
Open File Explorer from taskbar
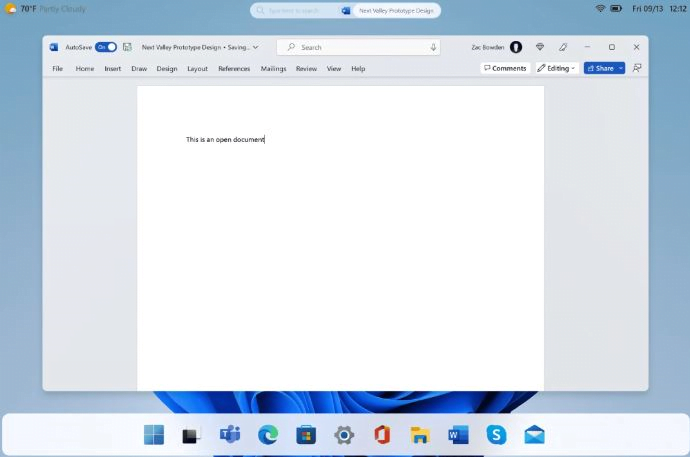point(420,435)
